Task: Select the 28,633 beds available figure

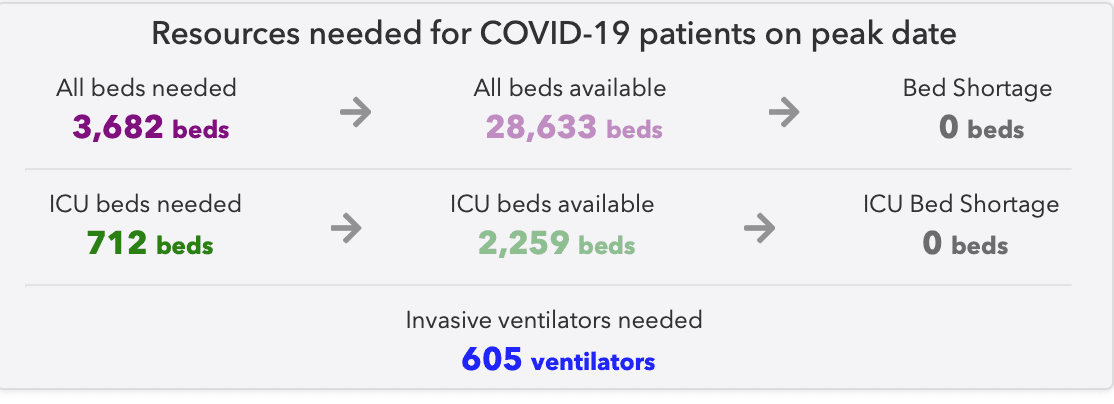Action: tap(574, 128)
